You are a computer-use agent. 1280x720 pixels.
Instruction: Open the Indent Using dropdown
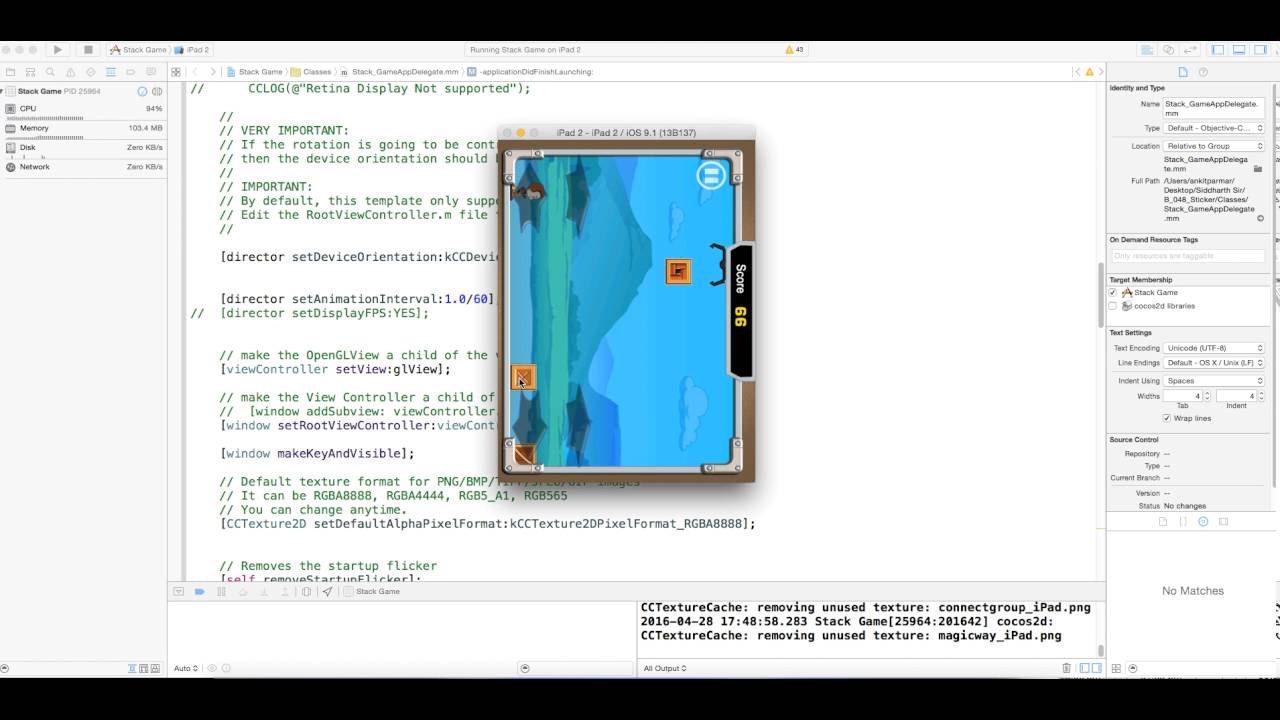point(1214,381)
